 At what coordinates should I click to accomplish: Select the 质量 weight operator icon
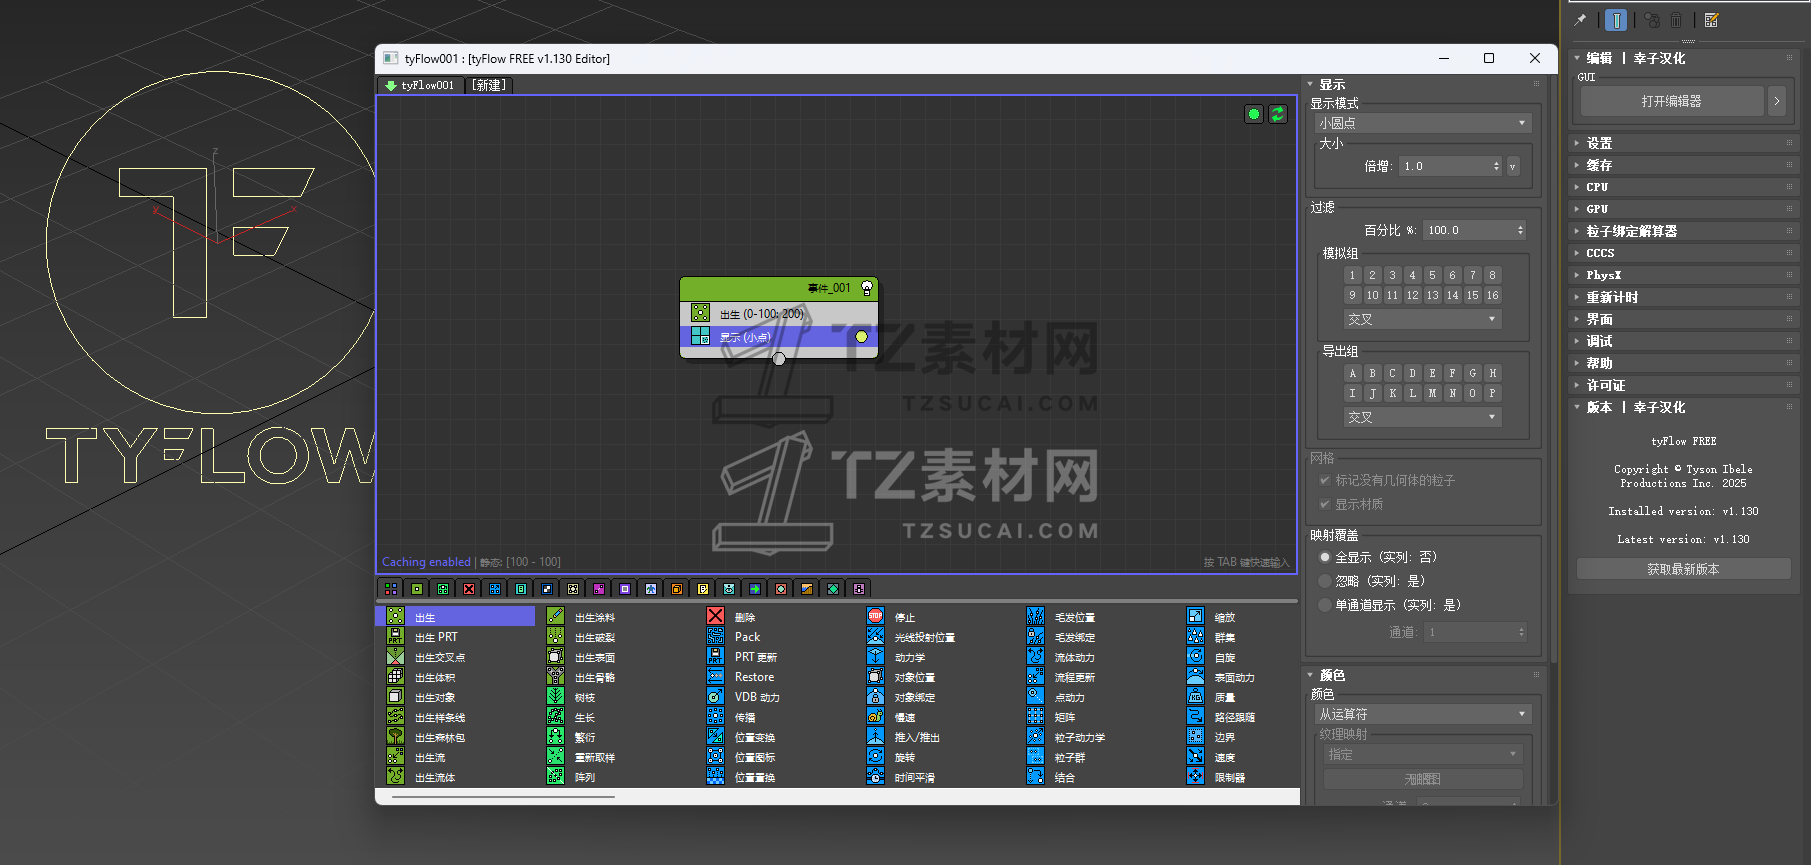1196,696
